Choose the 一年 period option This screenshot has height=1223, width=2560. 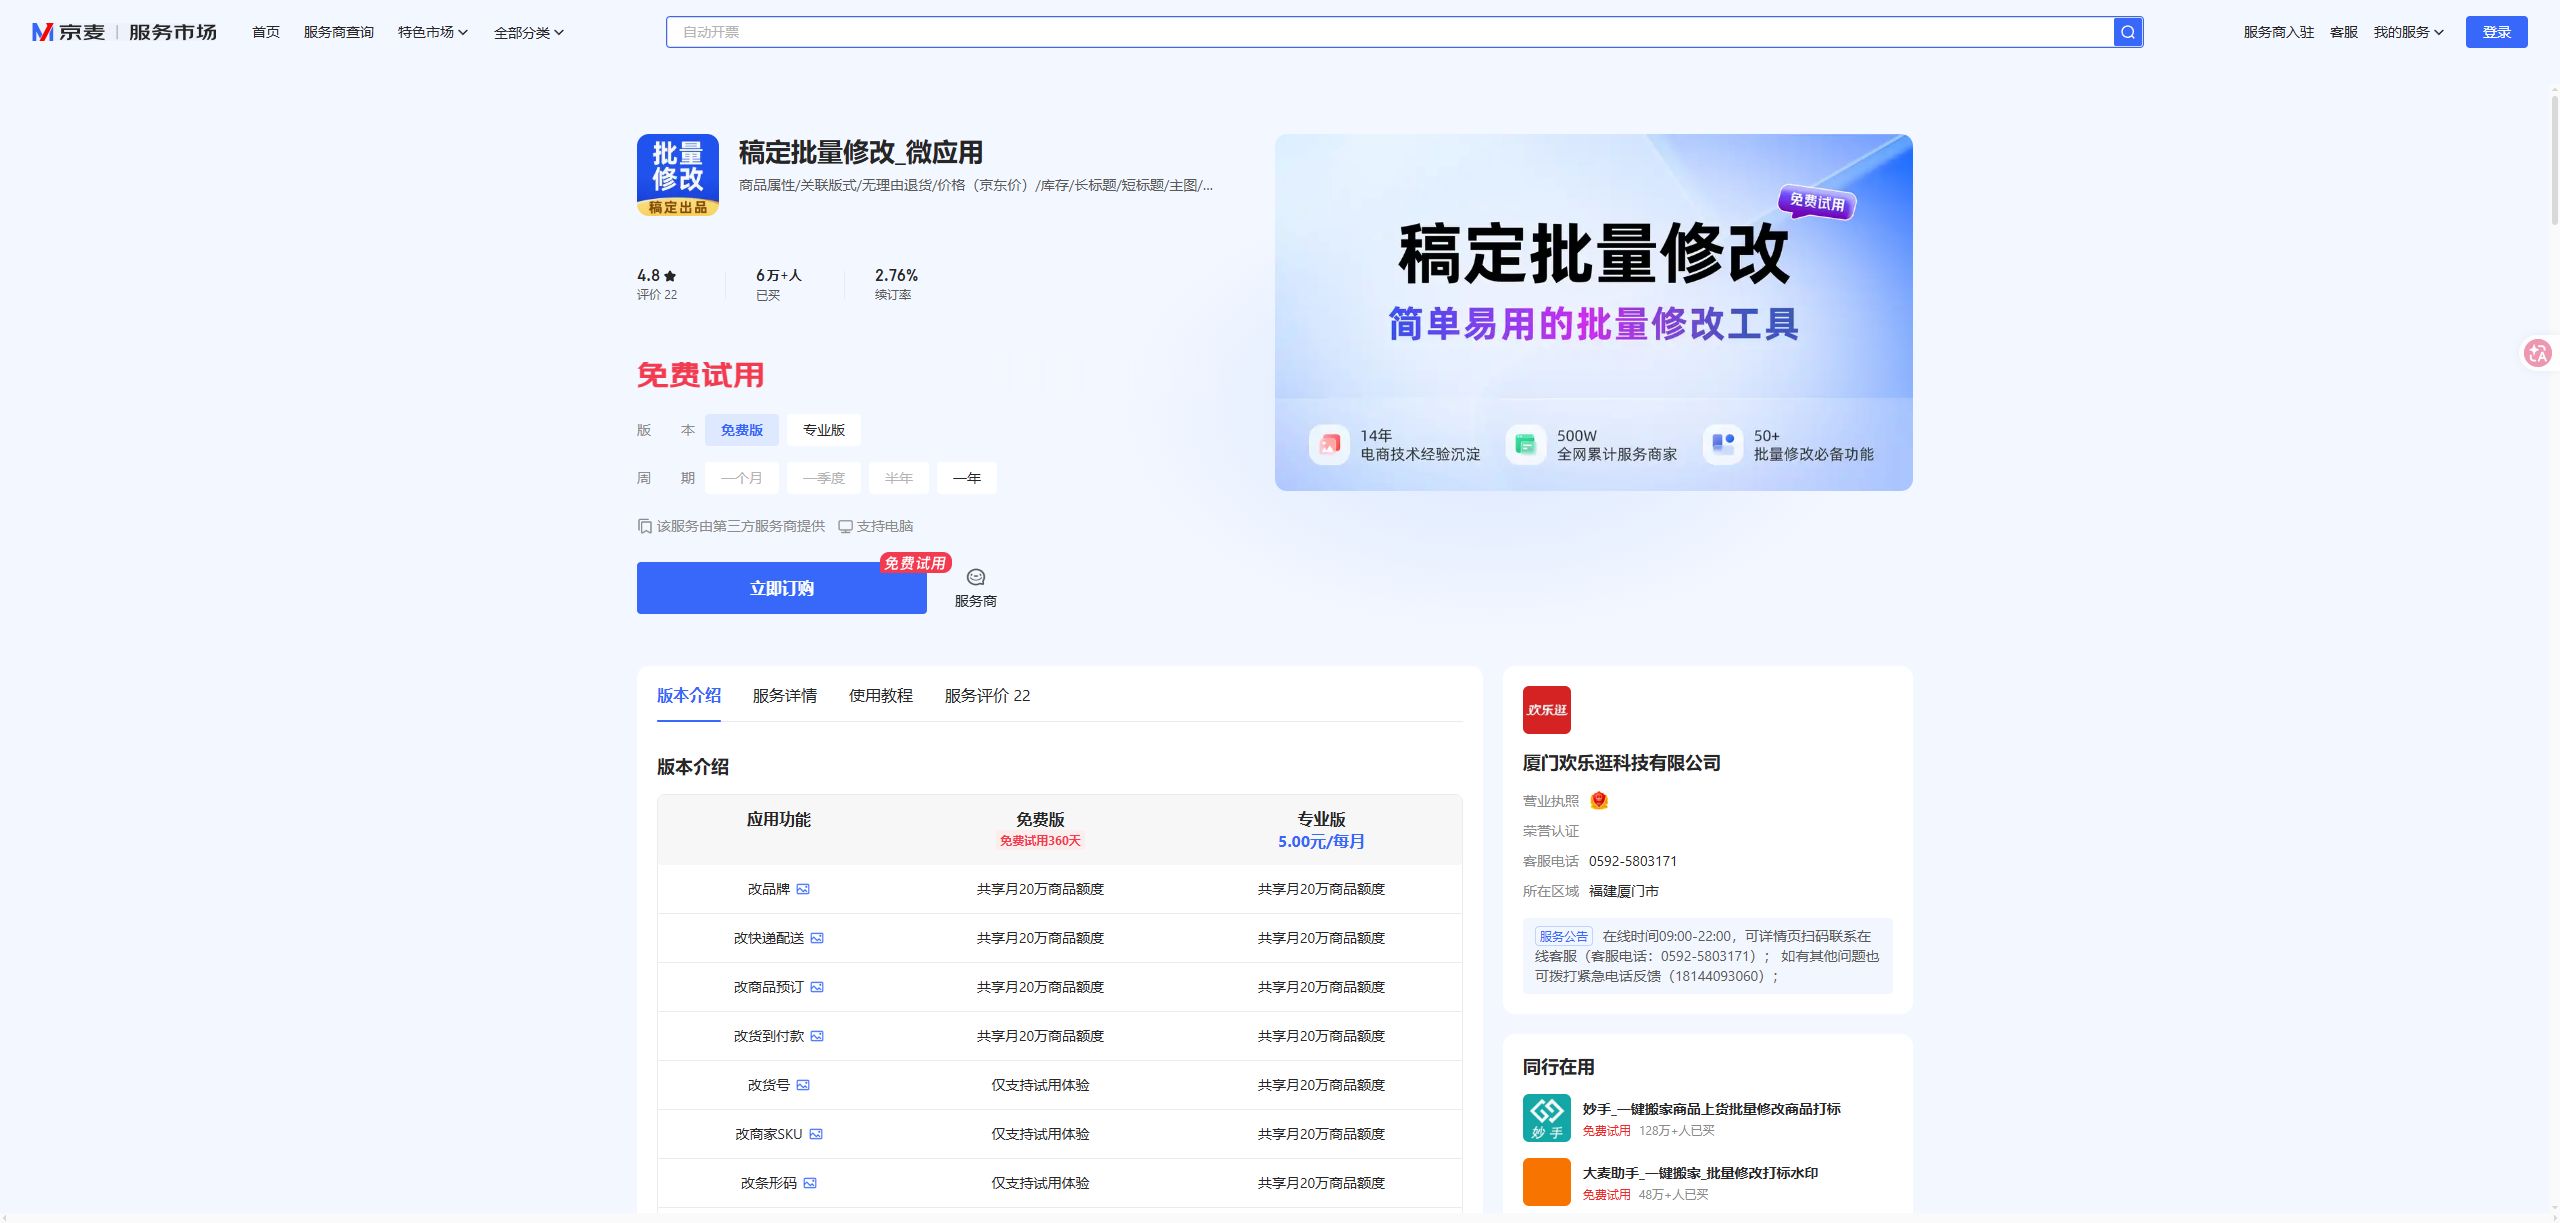click(x=967, y=478)
